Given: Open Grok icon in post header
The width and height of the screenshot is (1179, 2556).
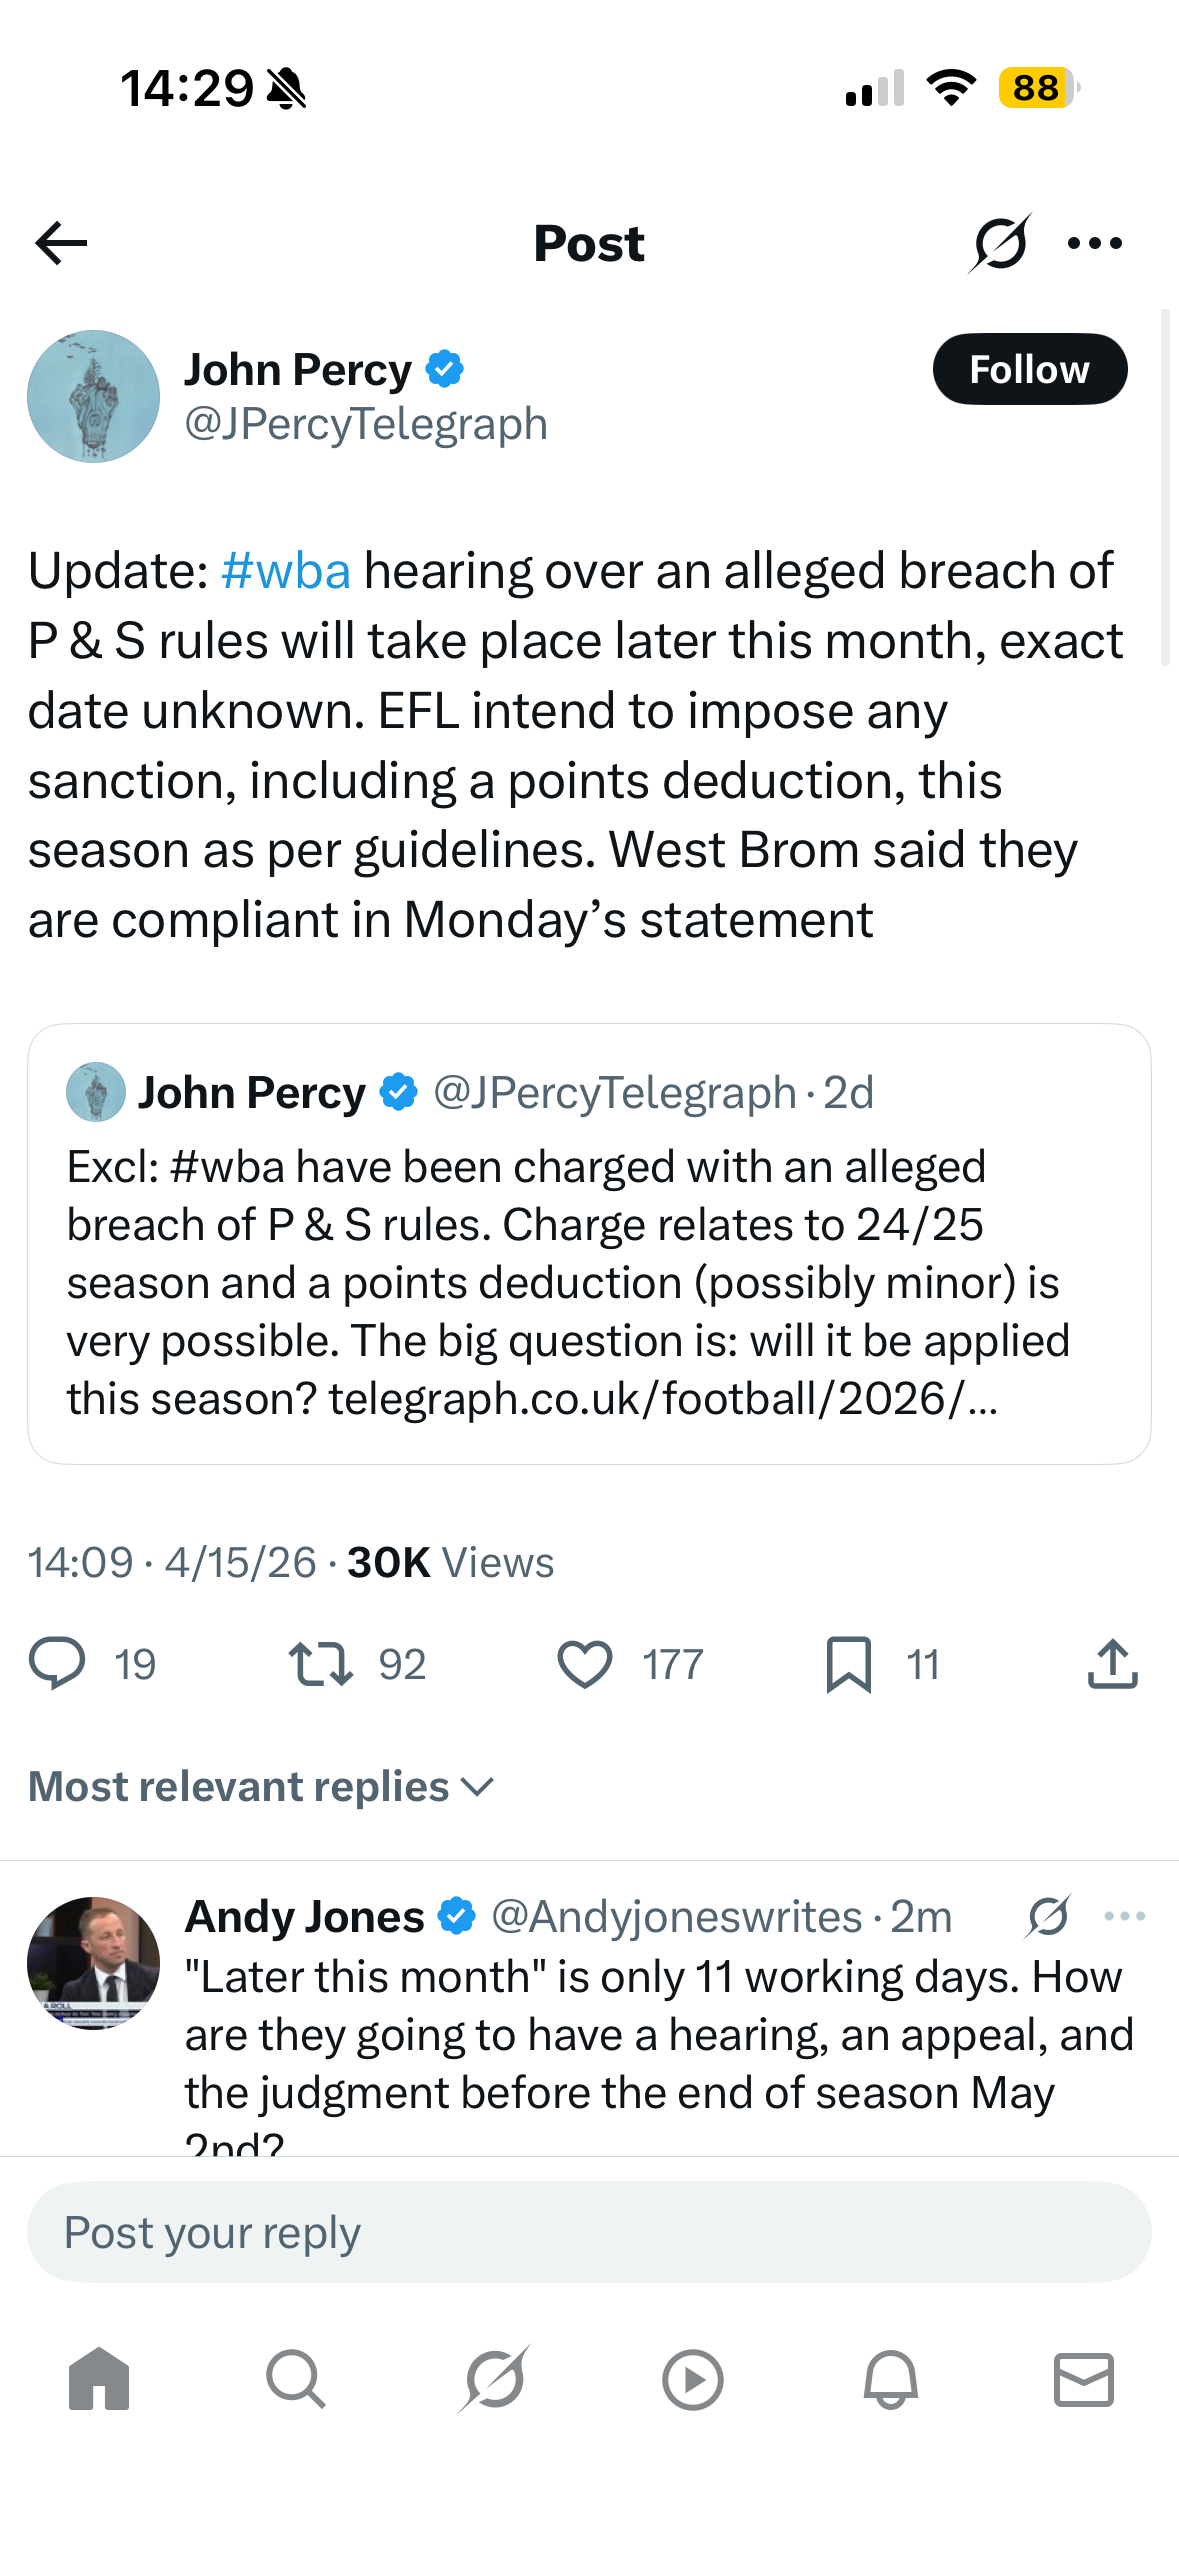Looking at the screenshot, I should click(x=999, y=243).
